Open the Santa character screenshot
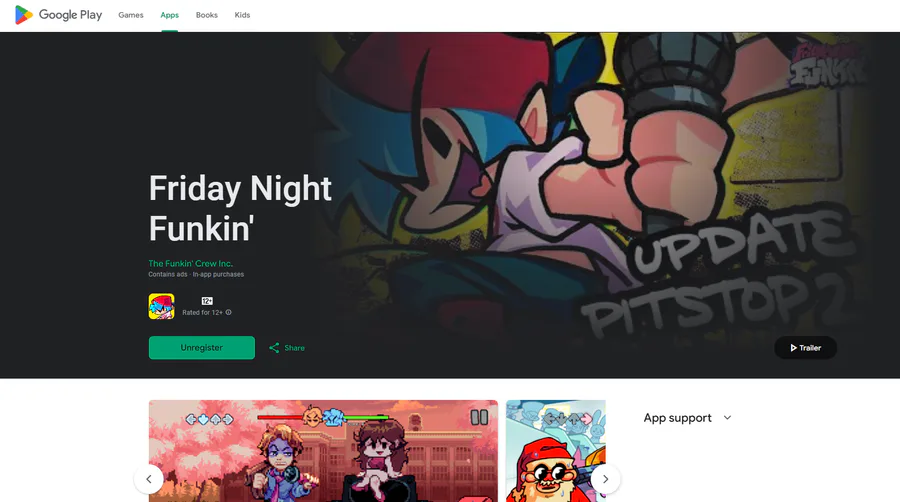Image resolution: width=900 pixels, height=502 pixels. pyautogui.click(x=556, y=451)
